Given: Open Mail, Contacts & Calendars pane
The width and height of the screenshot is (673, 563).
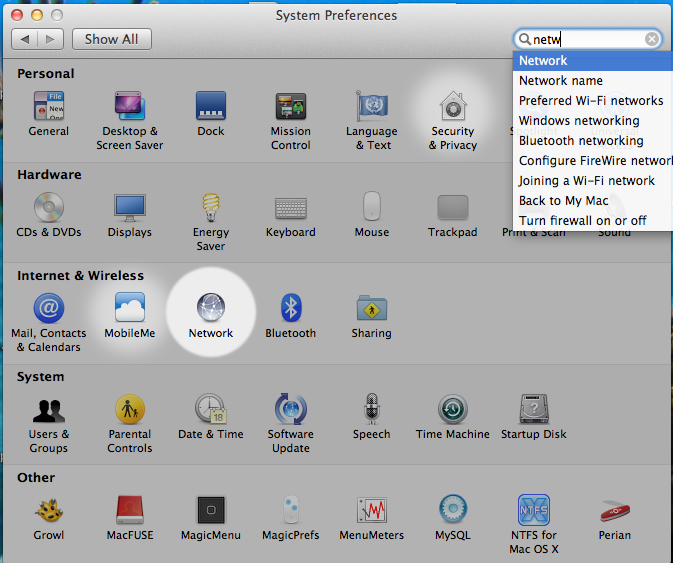Looking at the screenshot, I should [49, 323].
